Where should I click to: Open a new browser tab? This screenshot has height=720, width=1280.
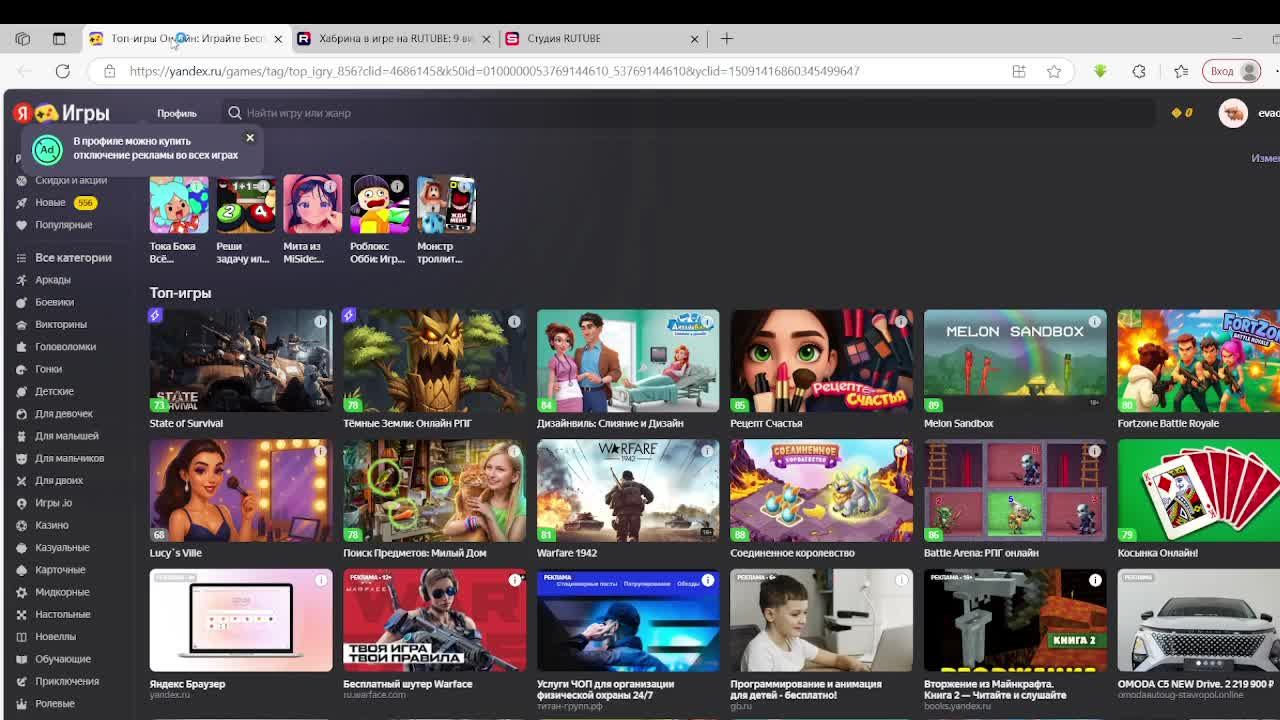coord(727,38)
